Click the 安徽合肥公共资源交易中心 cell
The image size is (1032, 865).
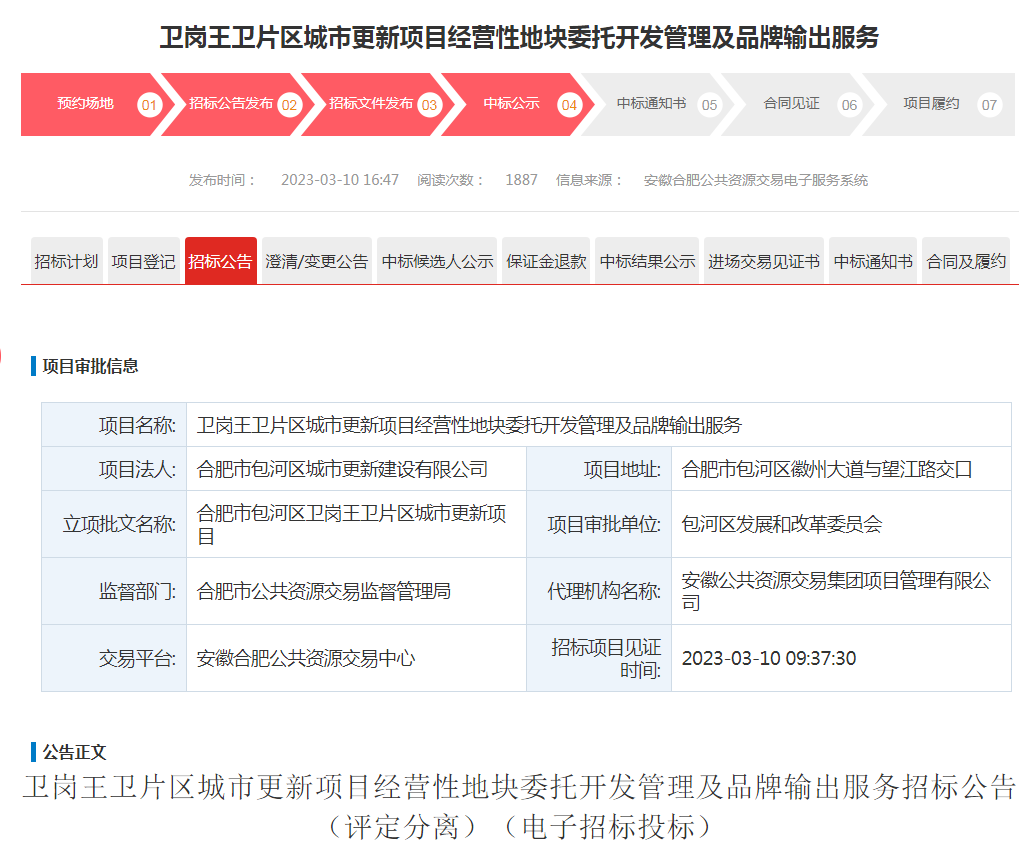(x=356, y=658)
